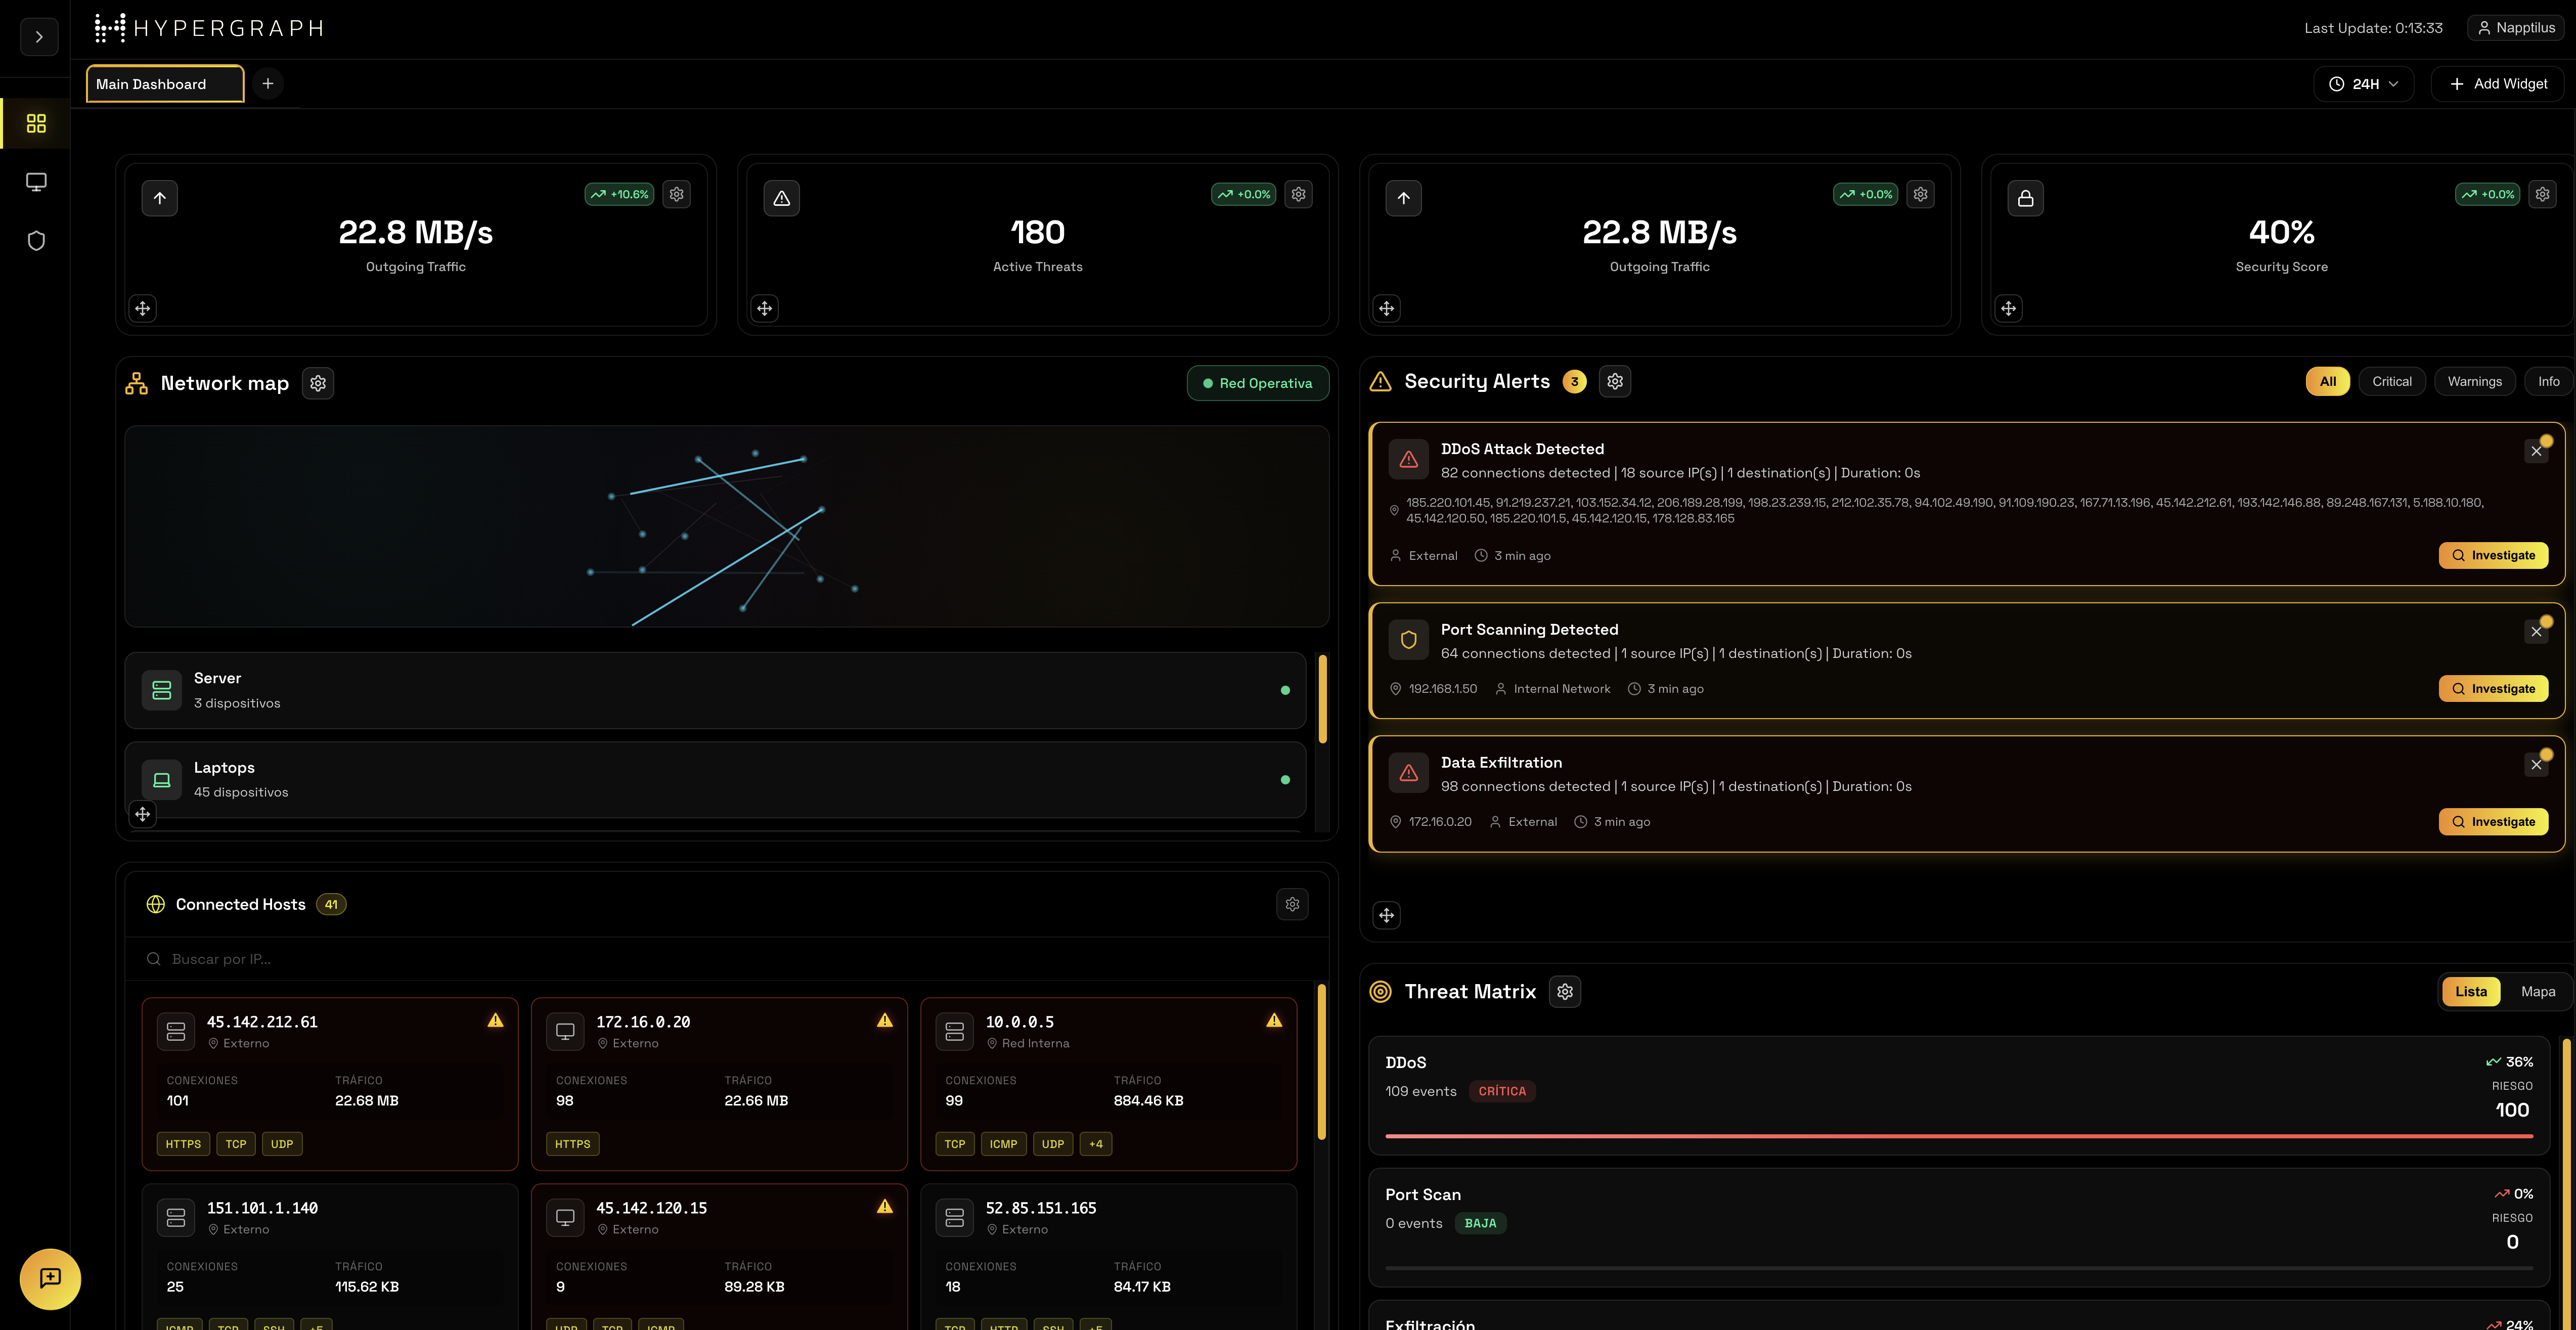Viewport: 2576px width, 1330px height.
Task: Click the Hypergraph logo
Action: coord(209,28)
